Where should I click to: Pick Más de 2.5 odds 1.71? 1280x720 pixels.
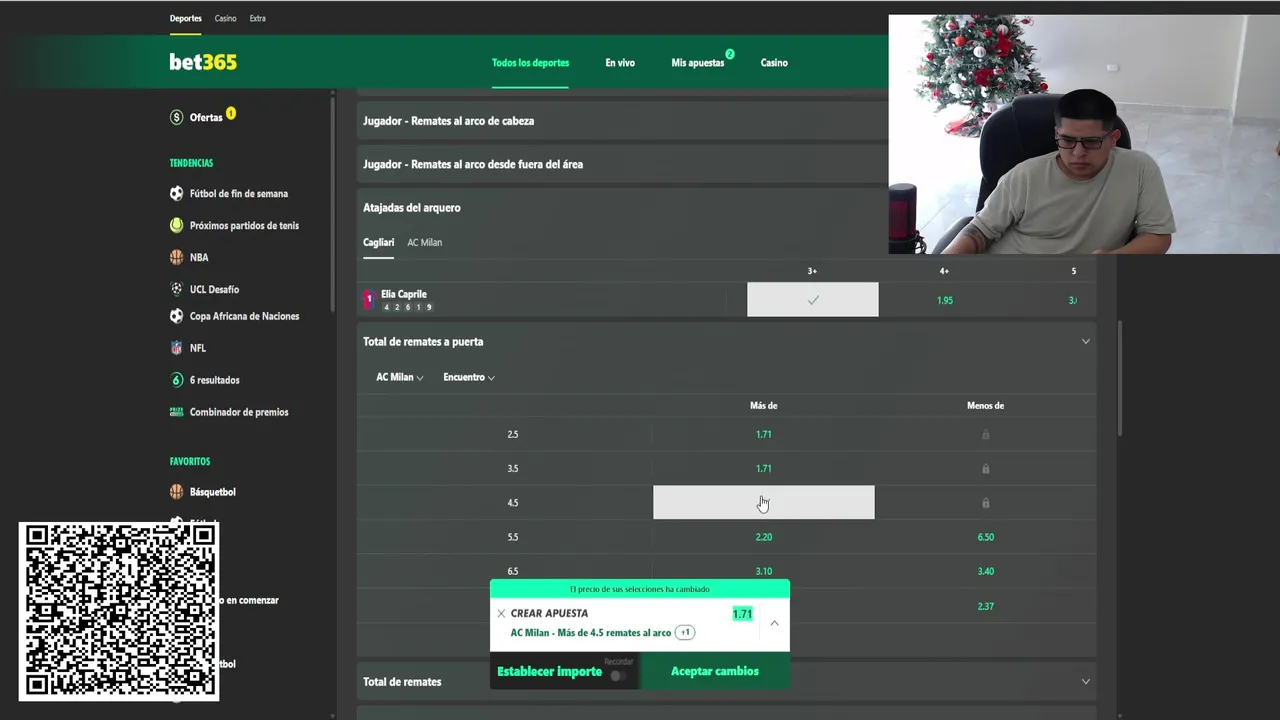point(764,434)
